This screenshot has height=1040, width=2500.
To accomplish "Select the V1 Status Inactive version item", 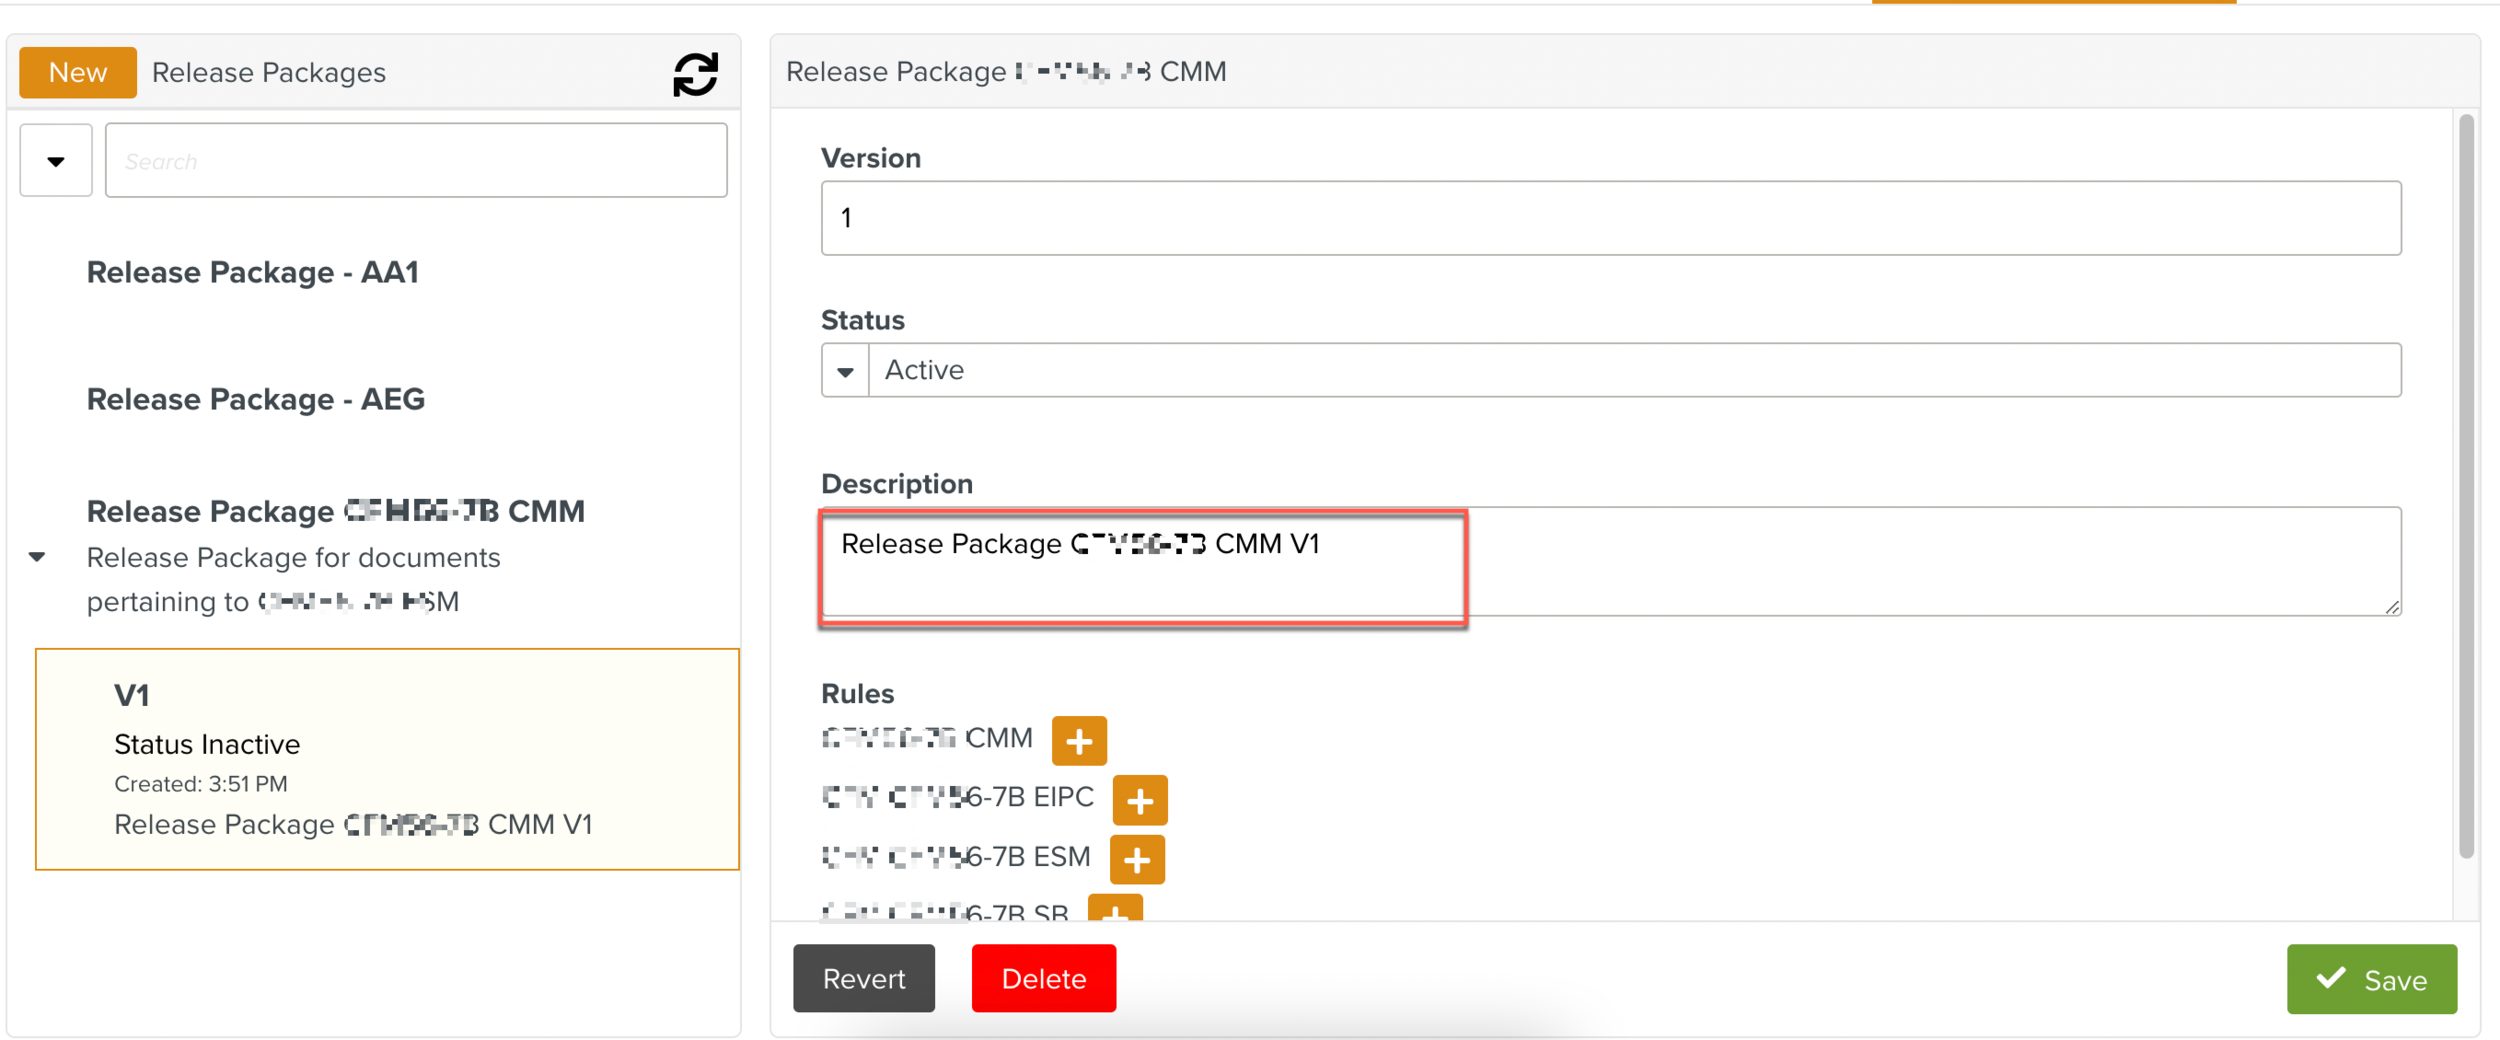I will 387,759.
